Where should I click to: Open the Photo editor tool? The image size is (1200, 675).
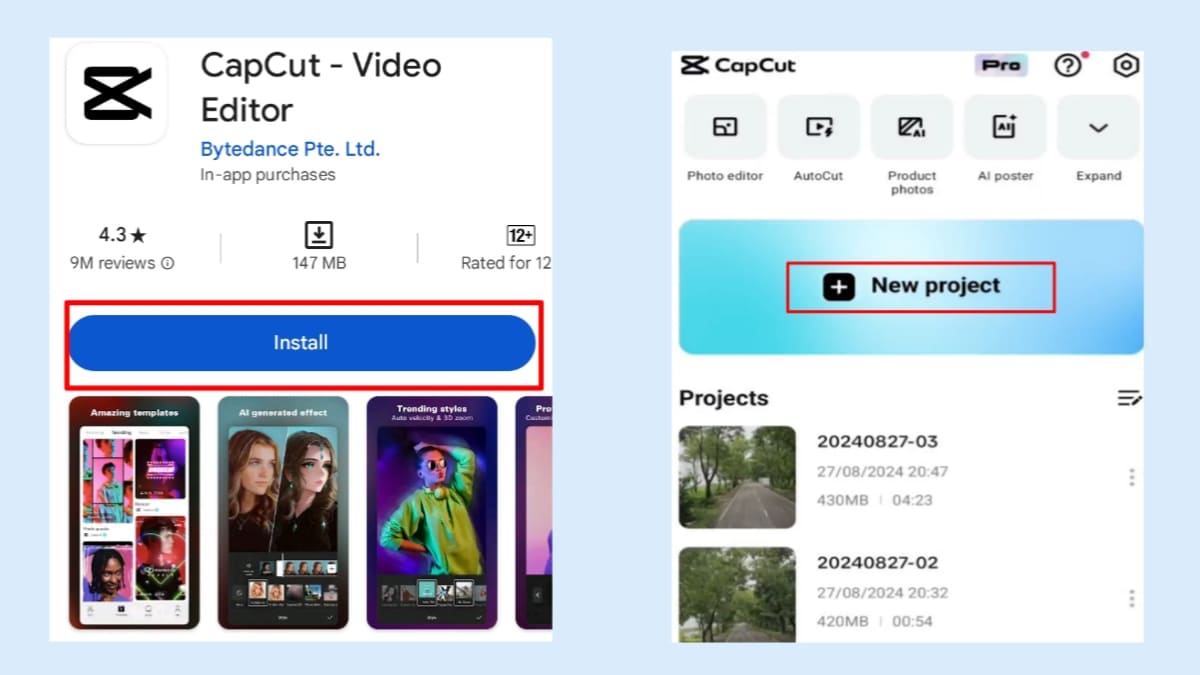click(724, 128)
